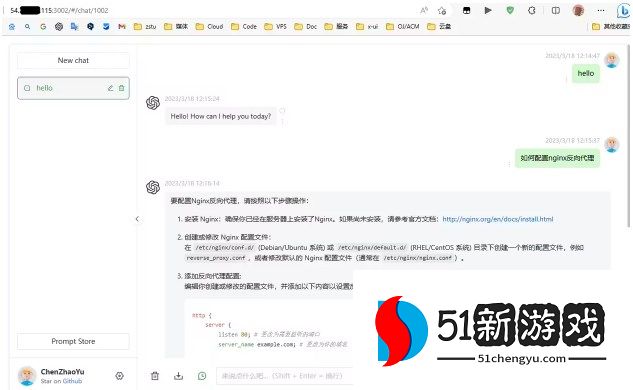The height and width of the screenshot is (390, 633).
Task: Click the 'reverse_proxy.conf' inline code
Action: (216, 258)
